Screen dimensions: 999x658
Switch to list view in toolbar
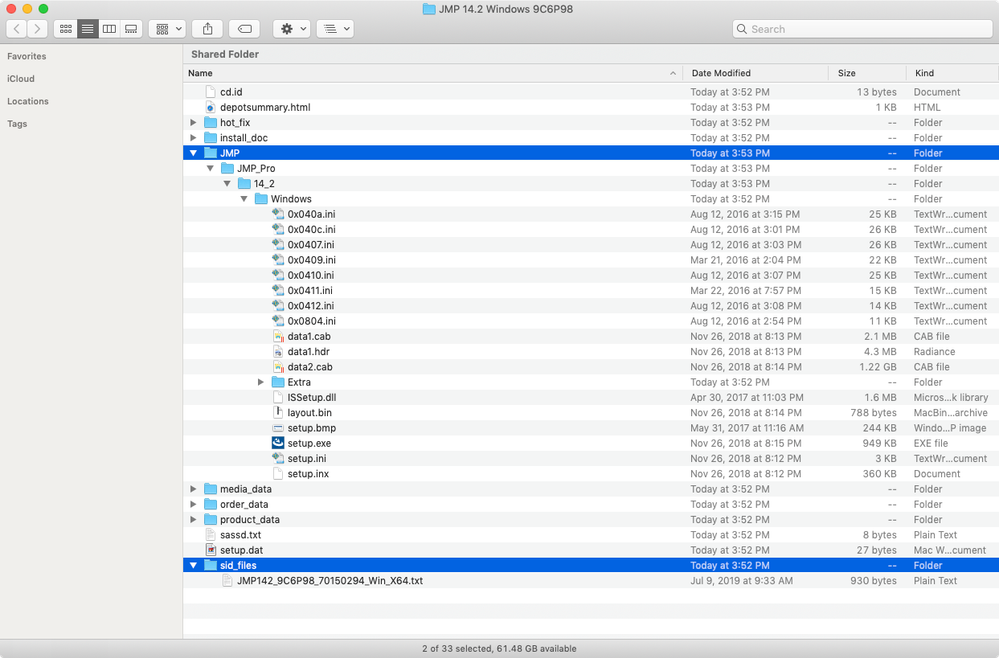pos(87,29)
